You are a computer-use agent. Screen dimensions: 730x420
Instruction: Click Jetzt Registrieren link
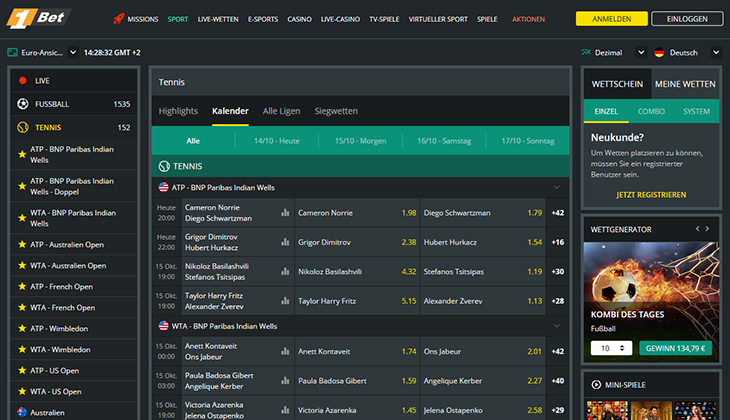pyautogui.click(x=651, y=195)
